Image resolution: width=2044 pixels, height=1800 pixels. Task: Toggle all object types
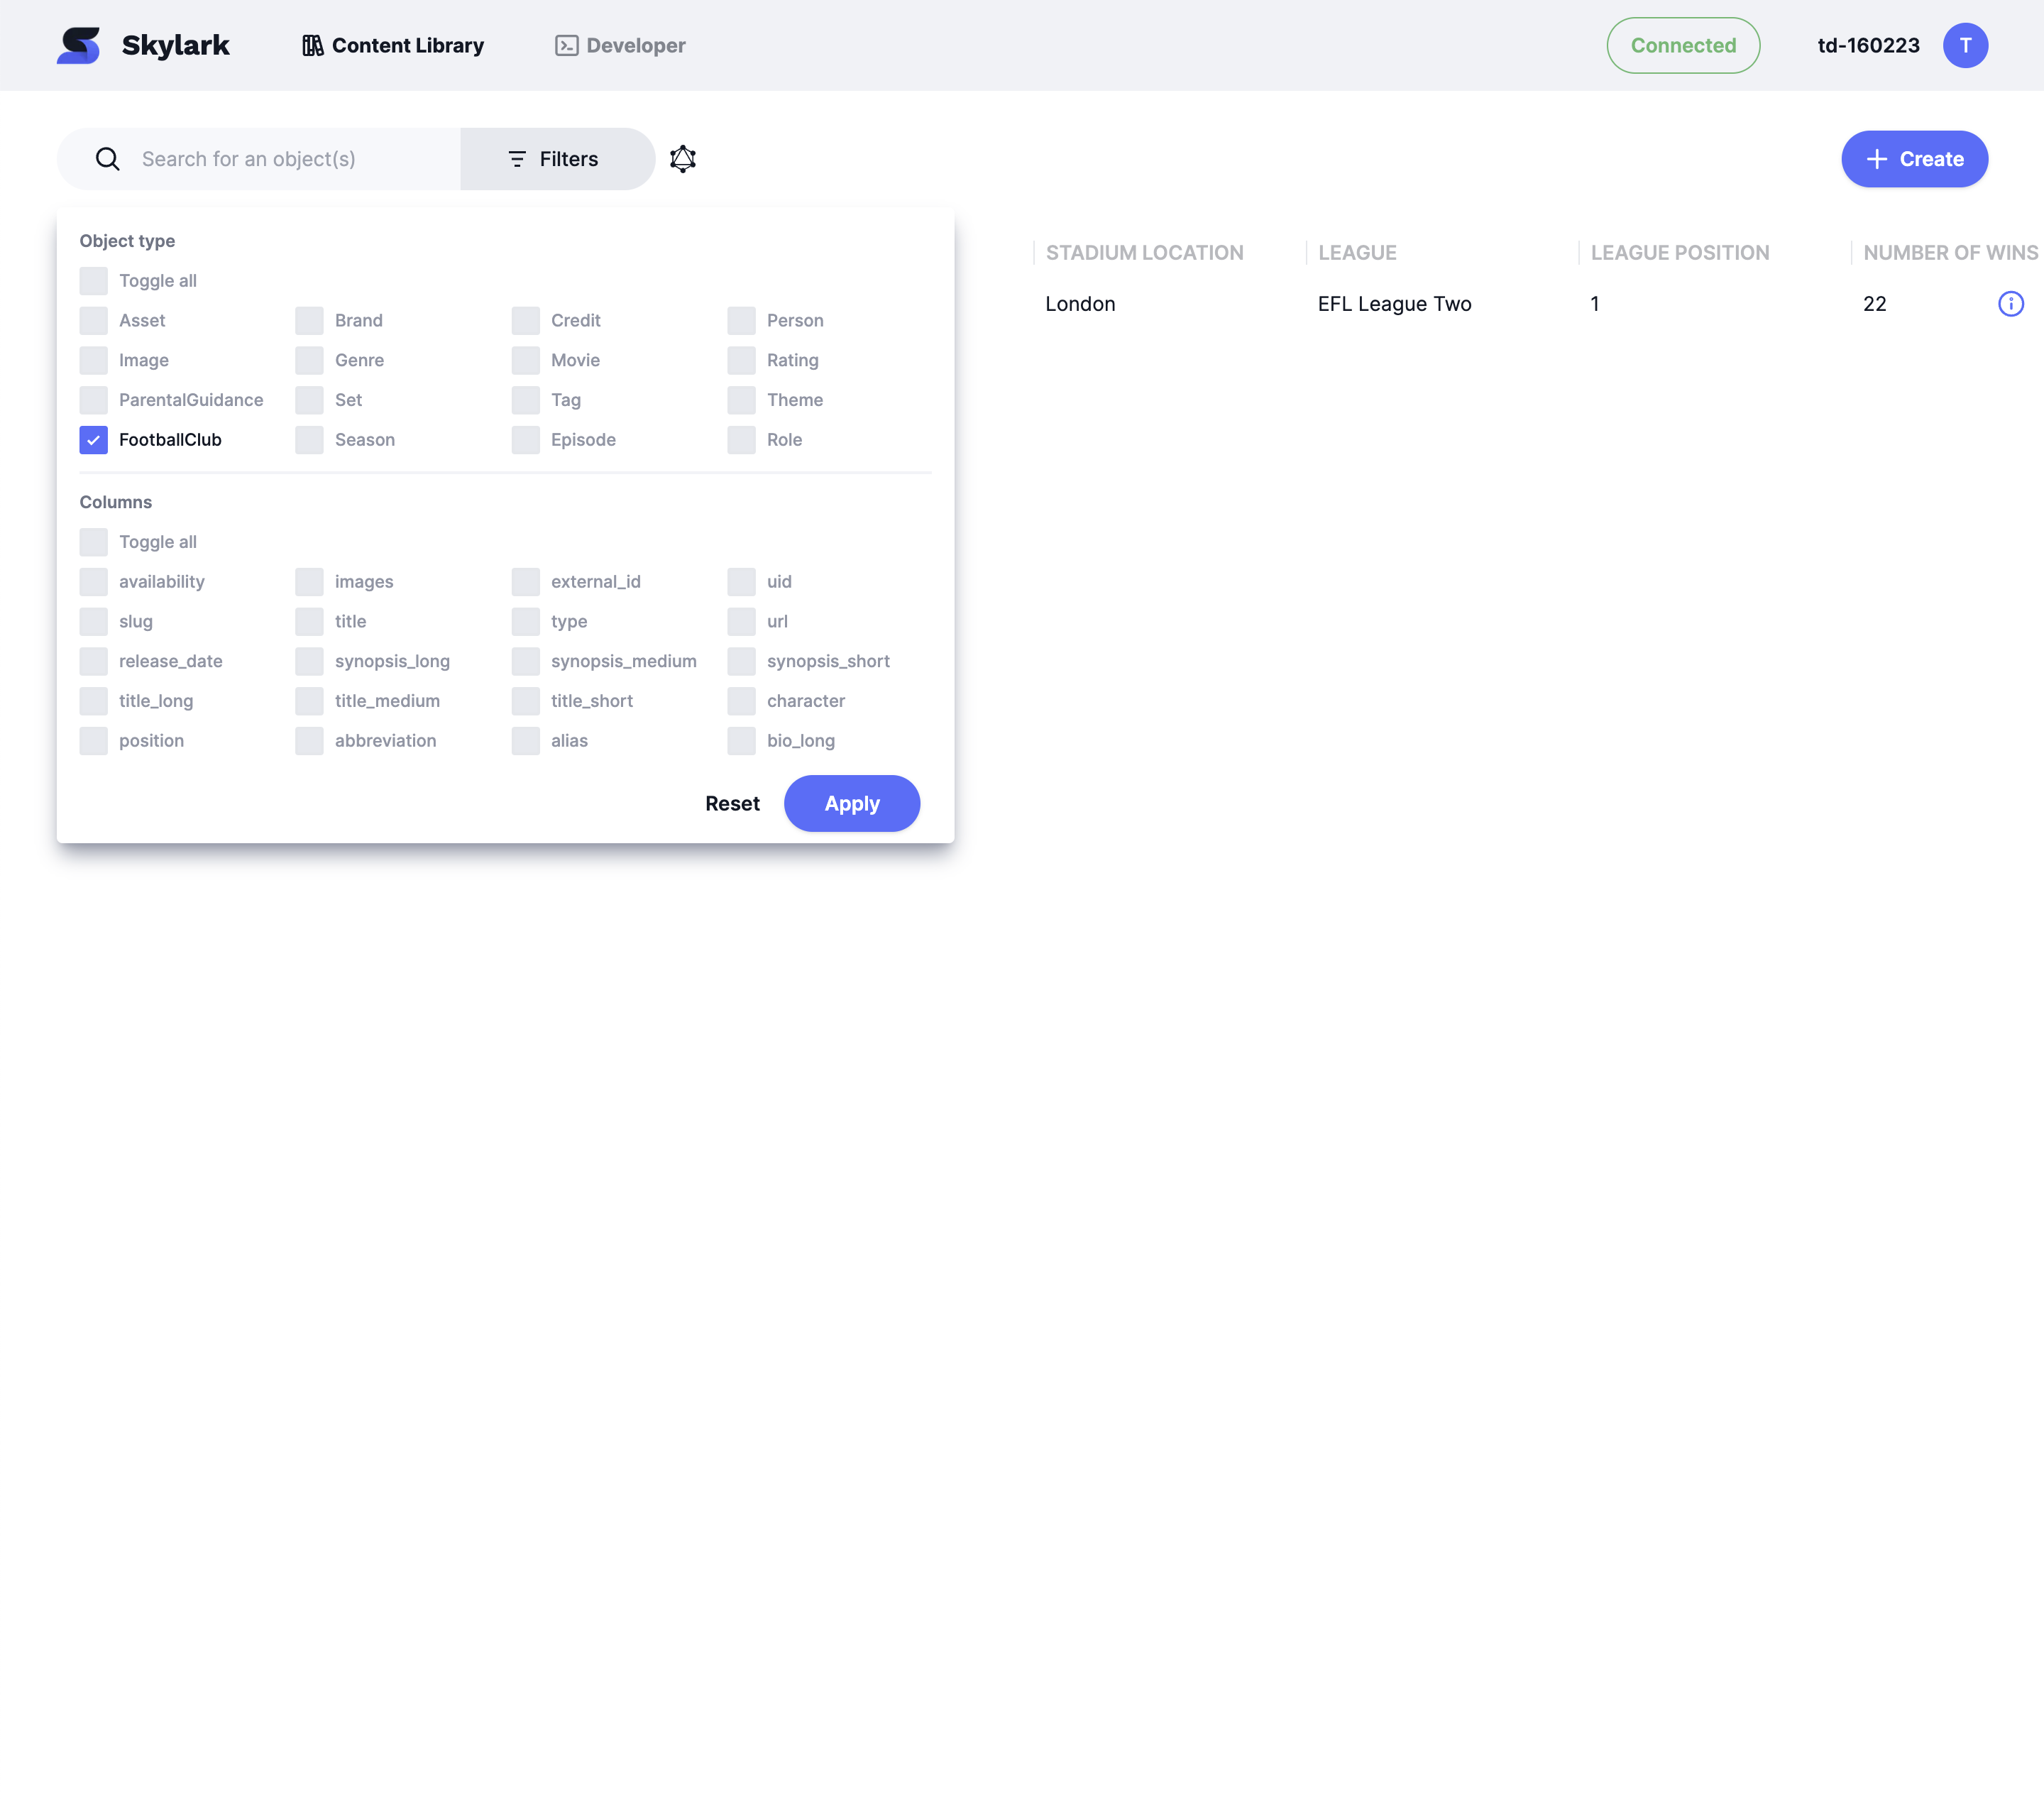(x=93, y=281)
